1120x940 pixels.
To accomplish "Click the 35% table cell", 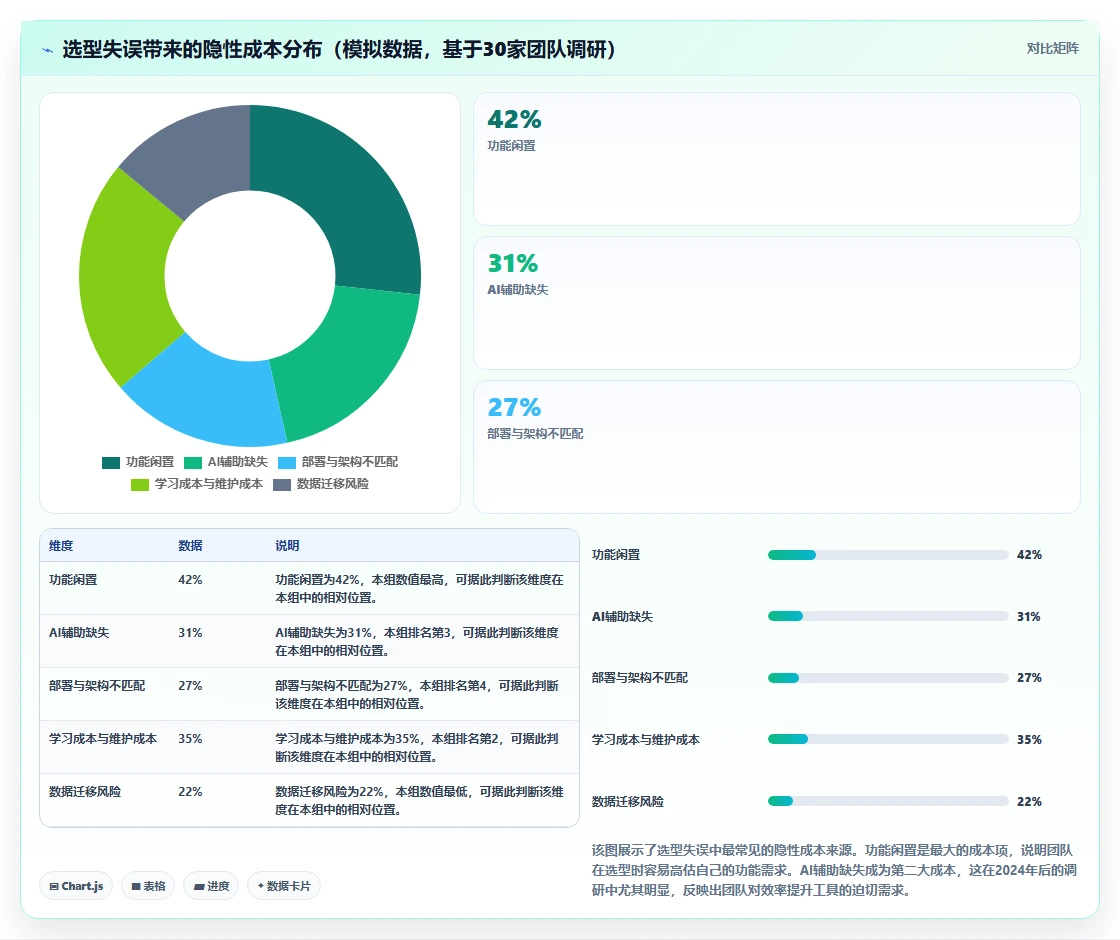I will click(x=190, y=739).
